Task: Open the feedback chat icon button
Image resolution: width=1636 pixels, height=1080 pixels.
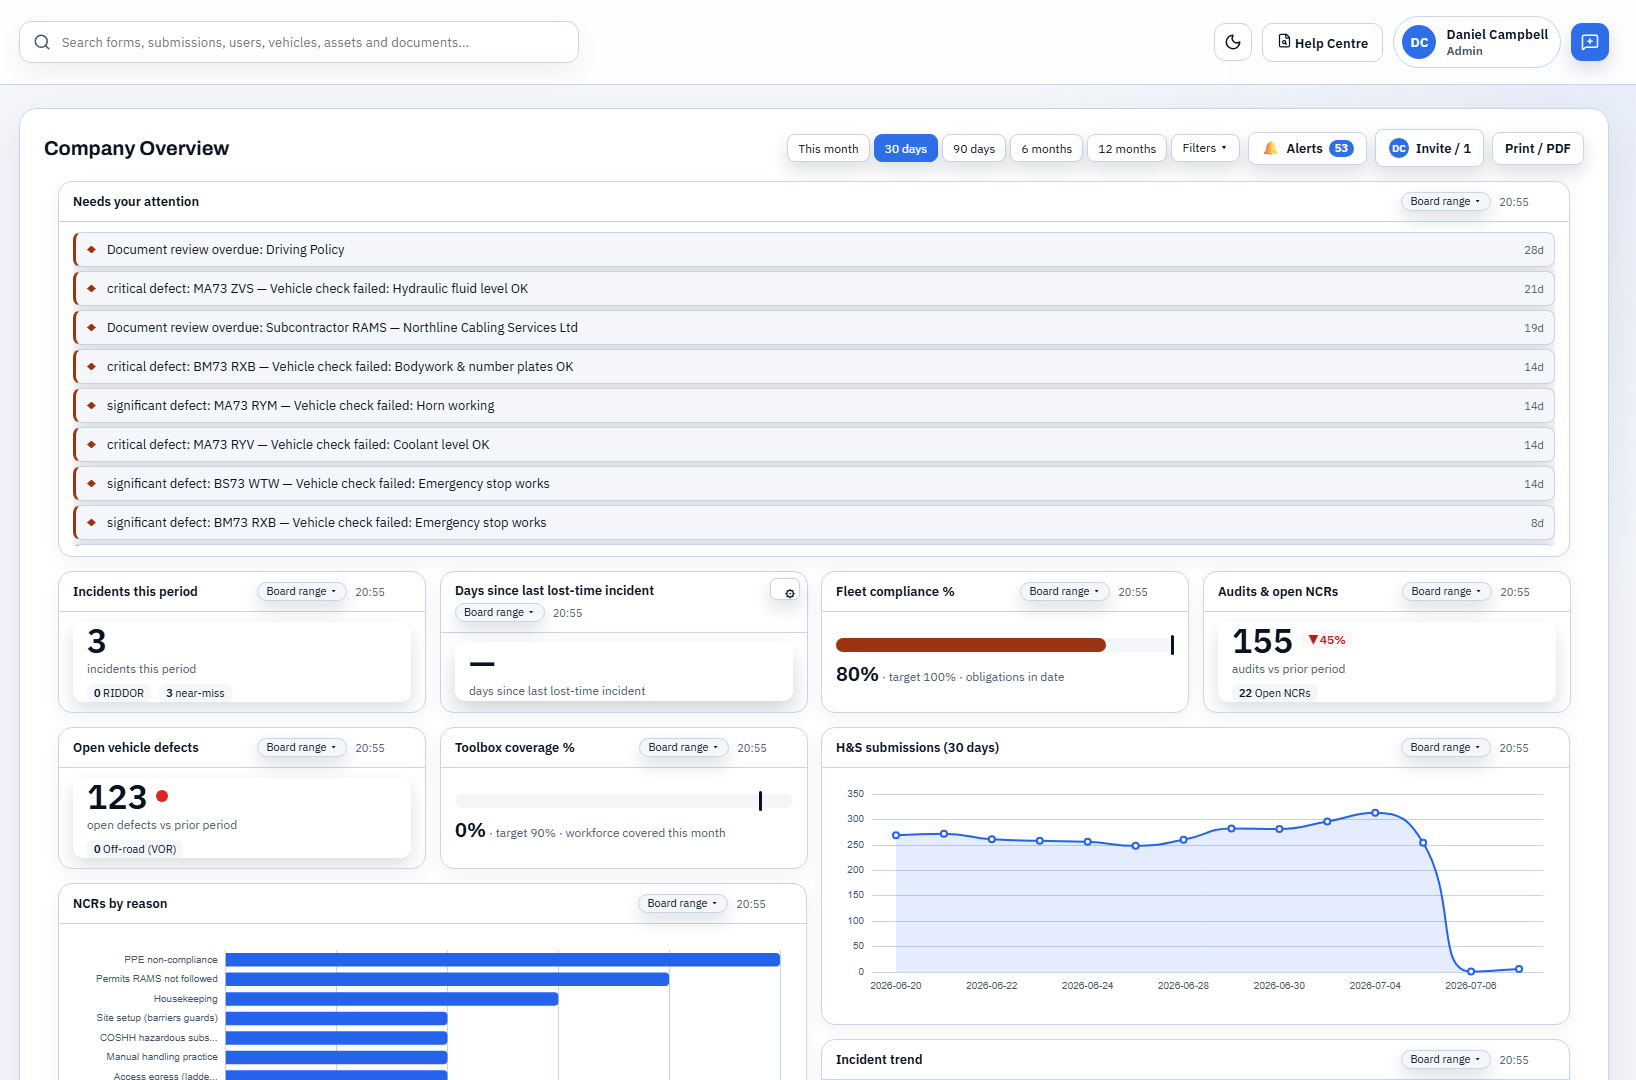Action: pos(1590,42)
